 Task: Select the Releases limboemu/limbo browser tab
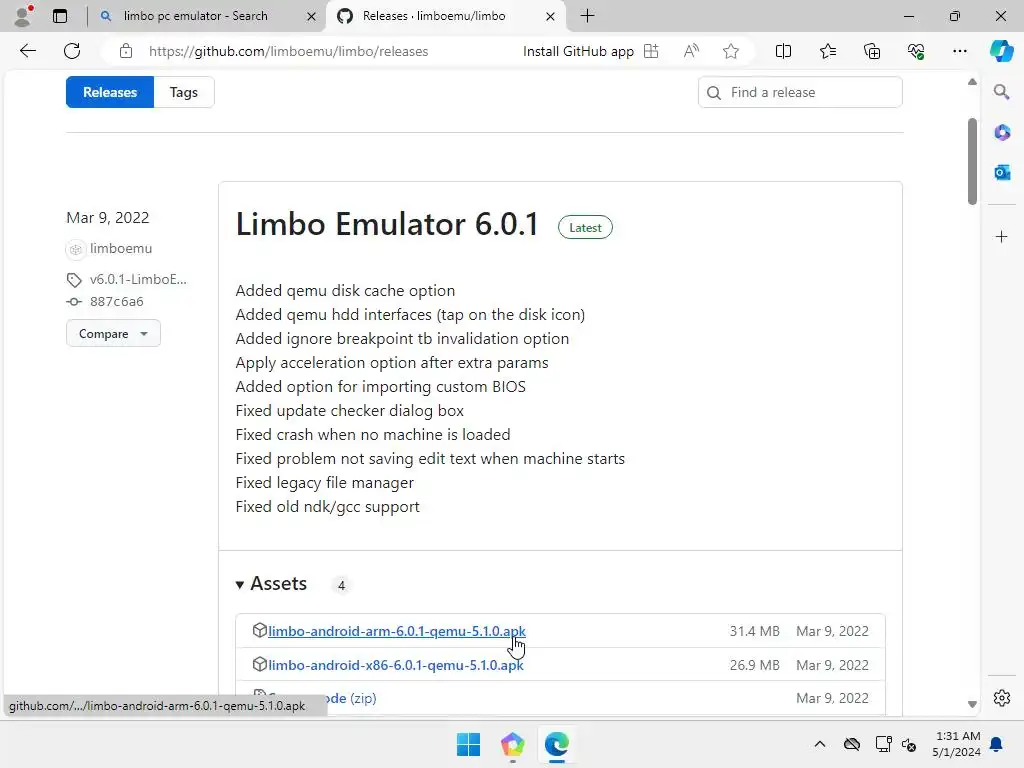pos(434,16)
